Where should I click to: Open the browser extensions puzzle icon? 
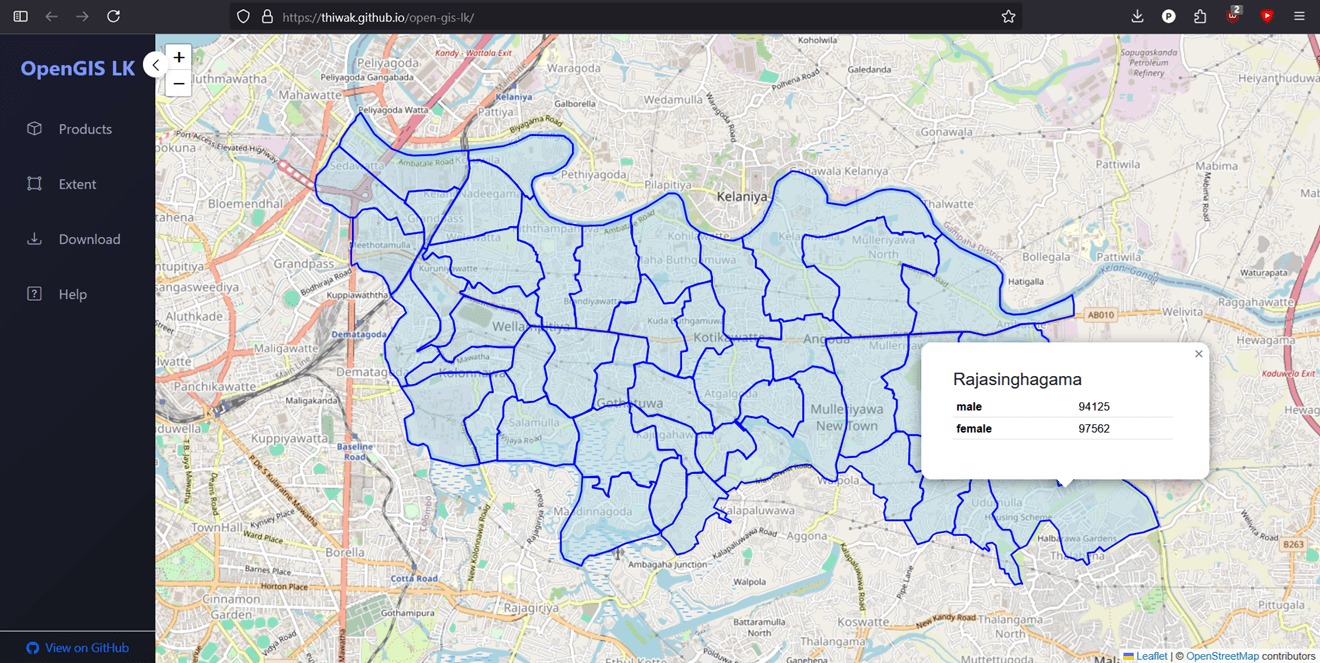[x=1199, y=16]
